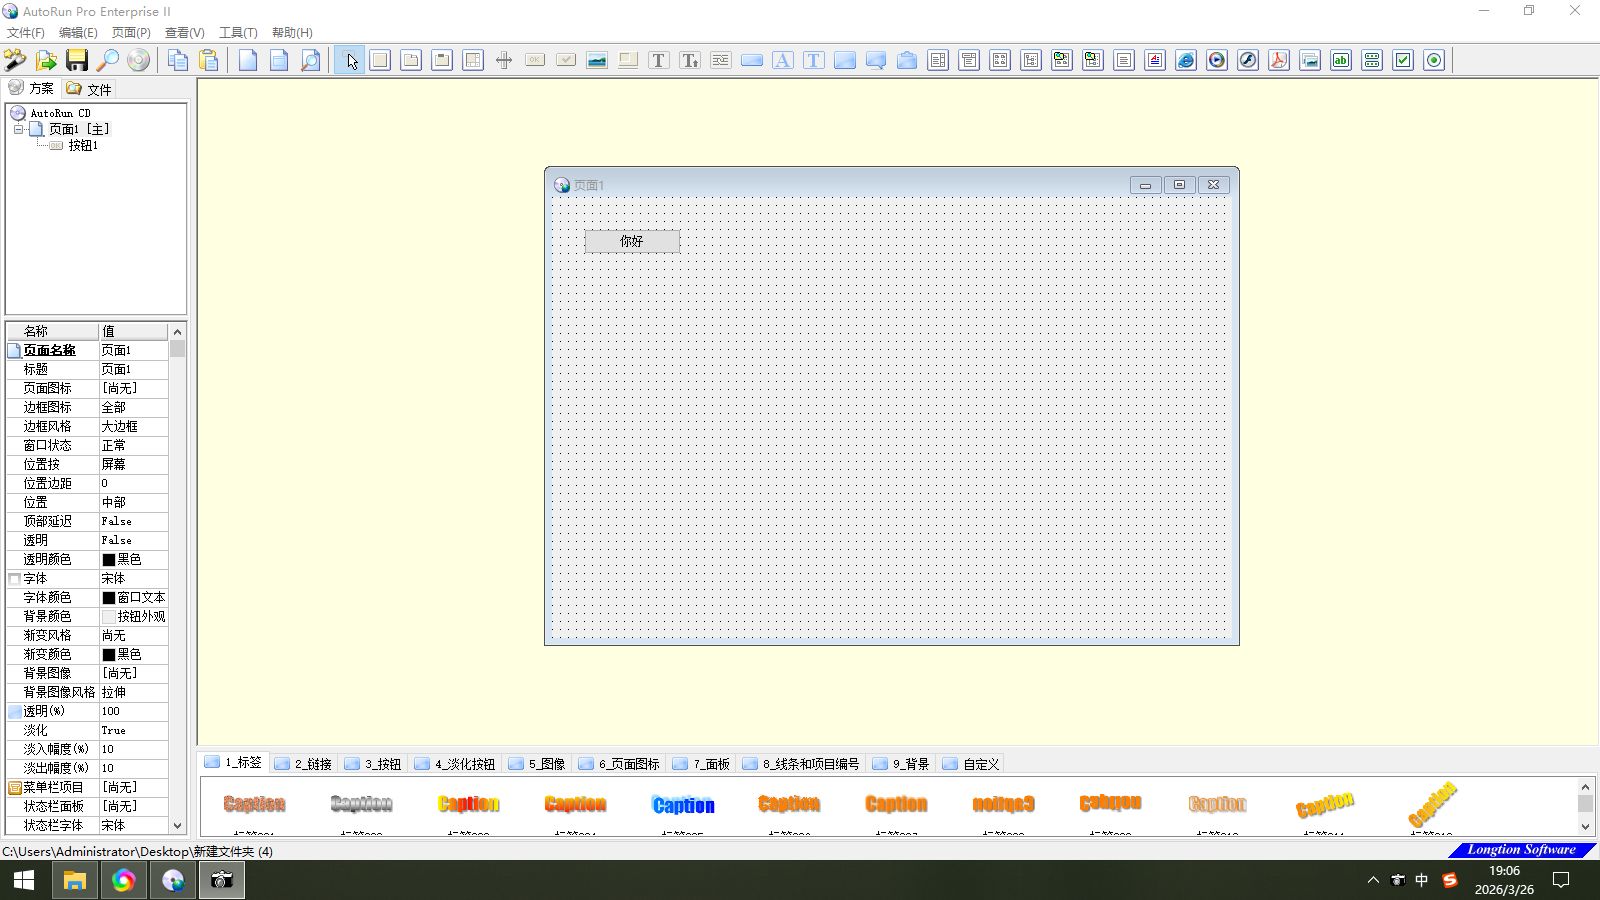Click the wizard wand icon in toolbar
Image resolution: width=1600 pixels, height=900 pixels.
(15, 60)
